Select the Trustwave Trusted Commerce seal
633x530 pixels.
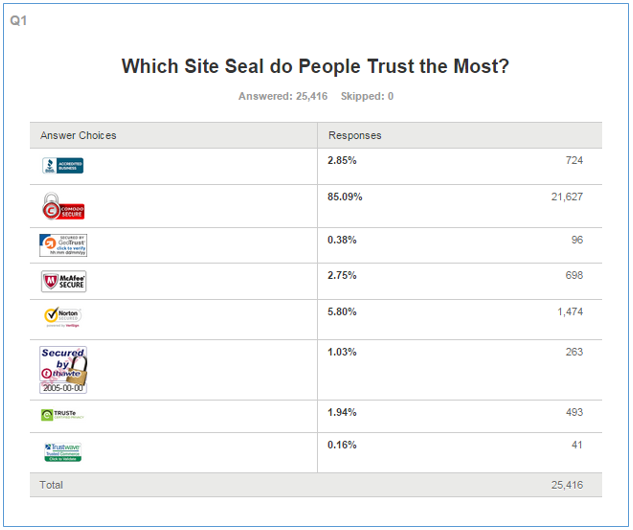(63, 452)
